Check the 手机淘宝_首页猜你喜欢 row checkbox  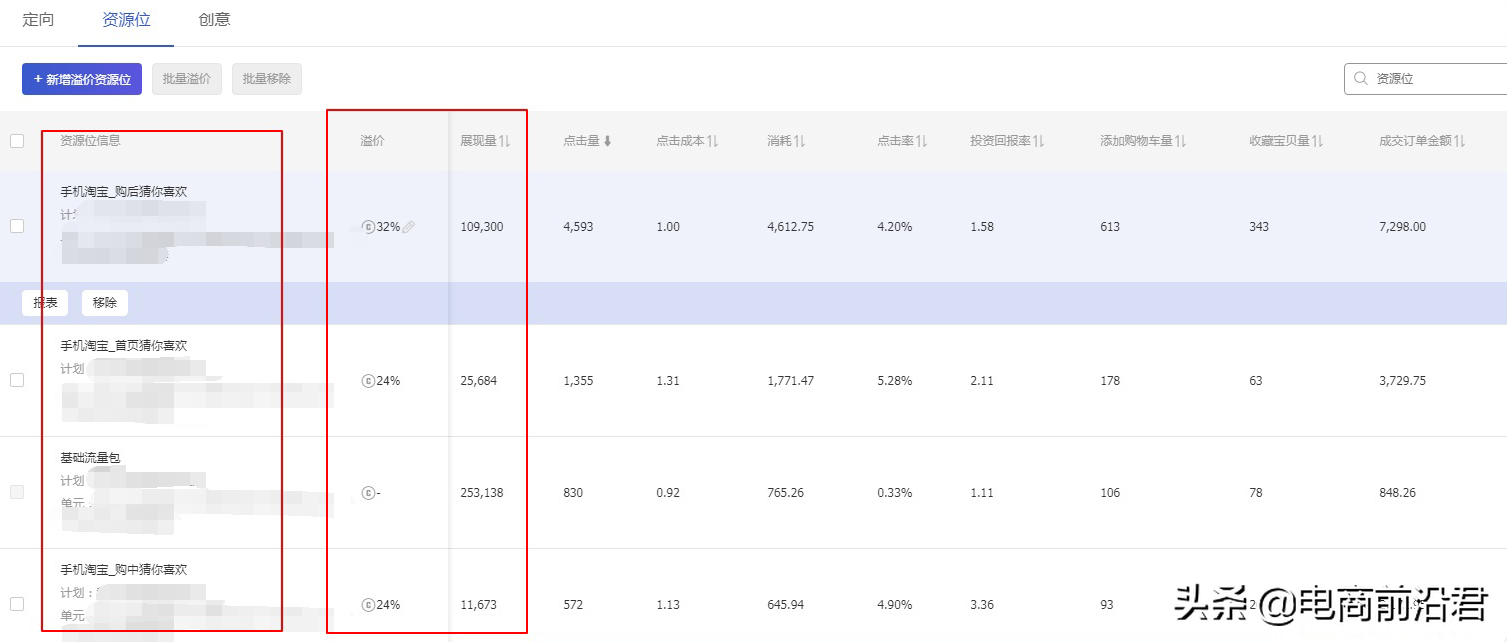pyautogui.click(x=16, y=380)
